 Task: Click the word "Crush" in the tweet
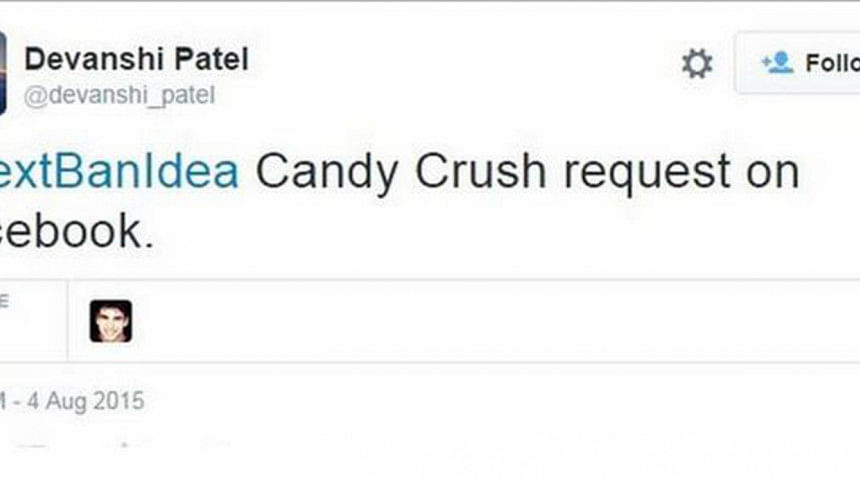point(481,172)
